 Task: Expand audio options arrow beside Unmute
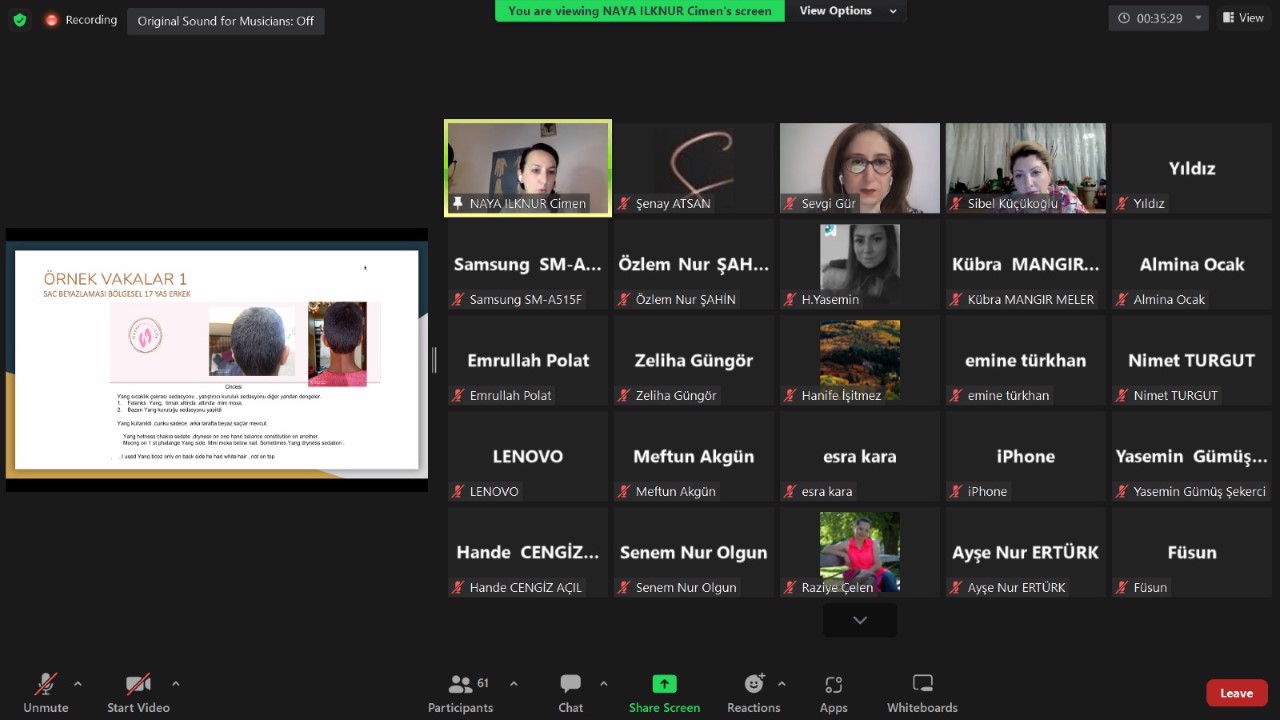[78, 684]
